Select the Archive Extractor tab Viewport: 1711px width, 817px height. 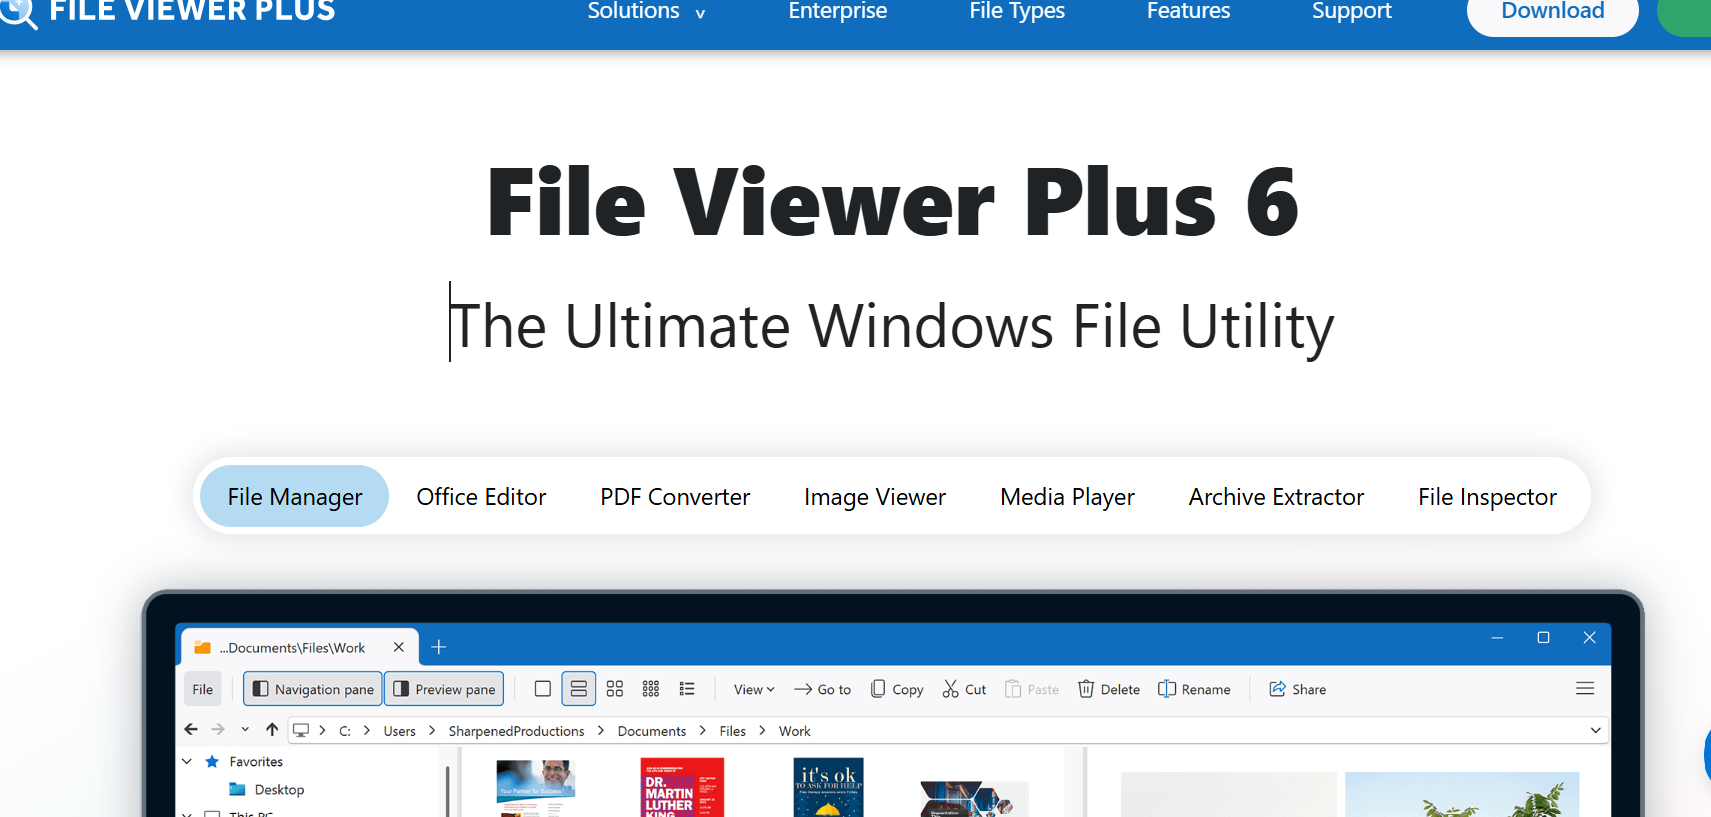coord(1276,496)
